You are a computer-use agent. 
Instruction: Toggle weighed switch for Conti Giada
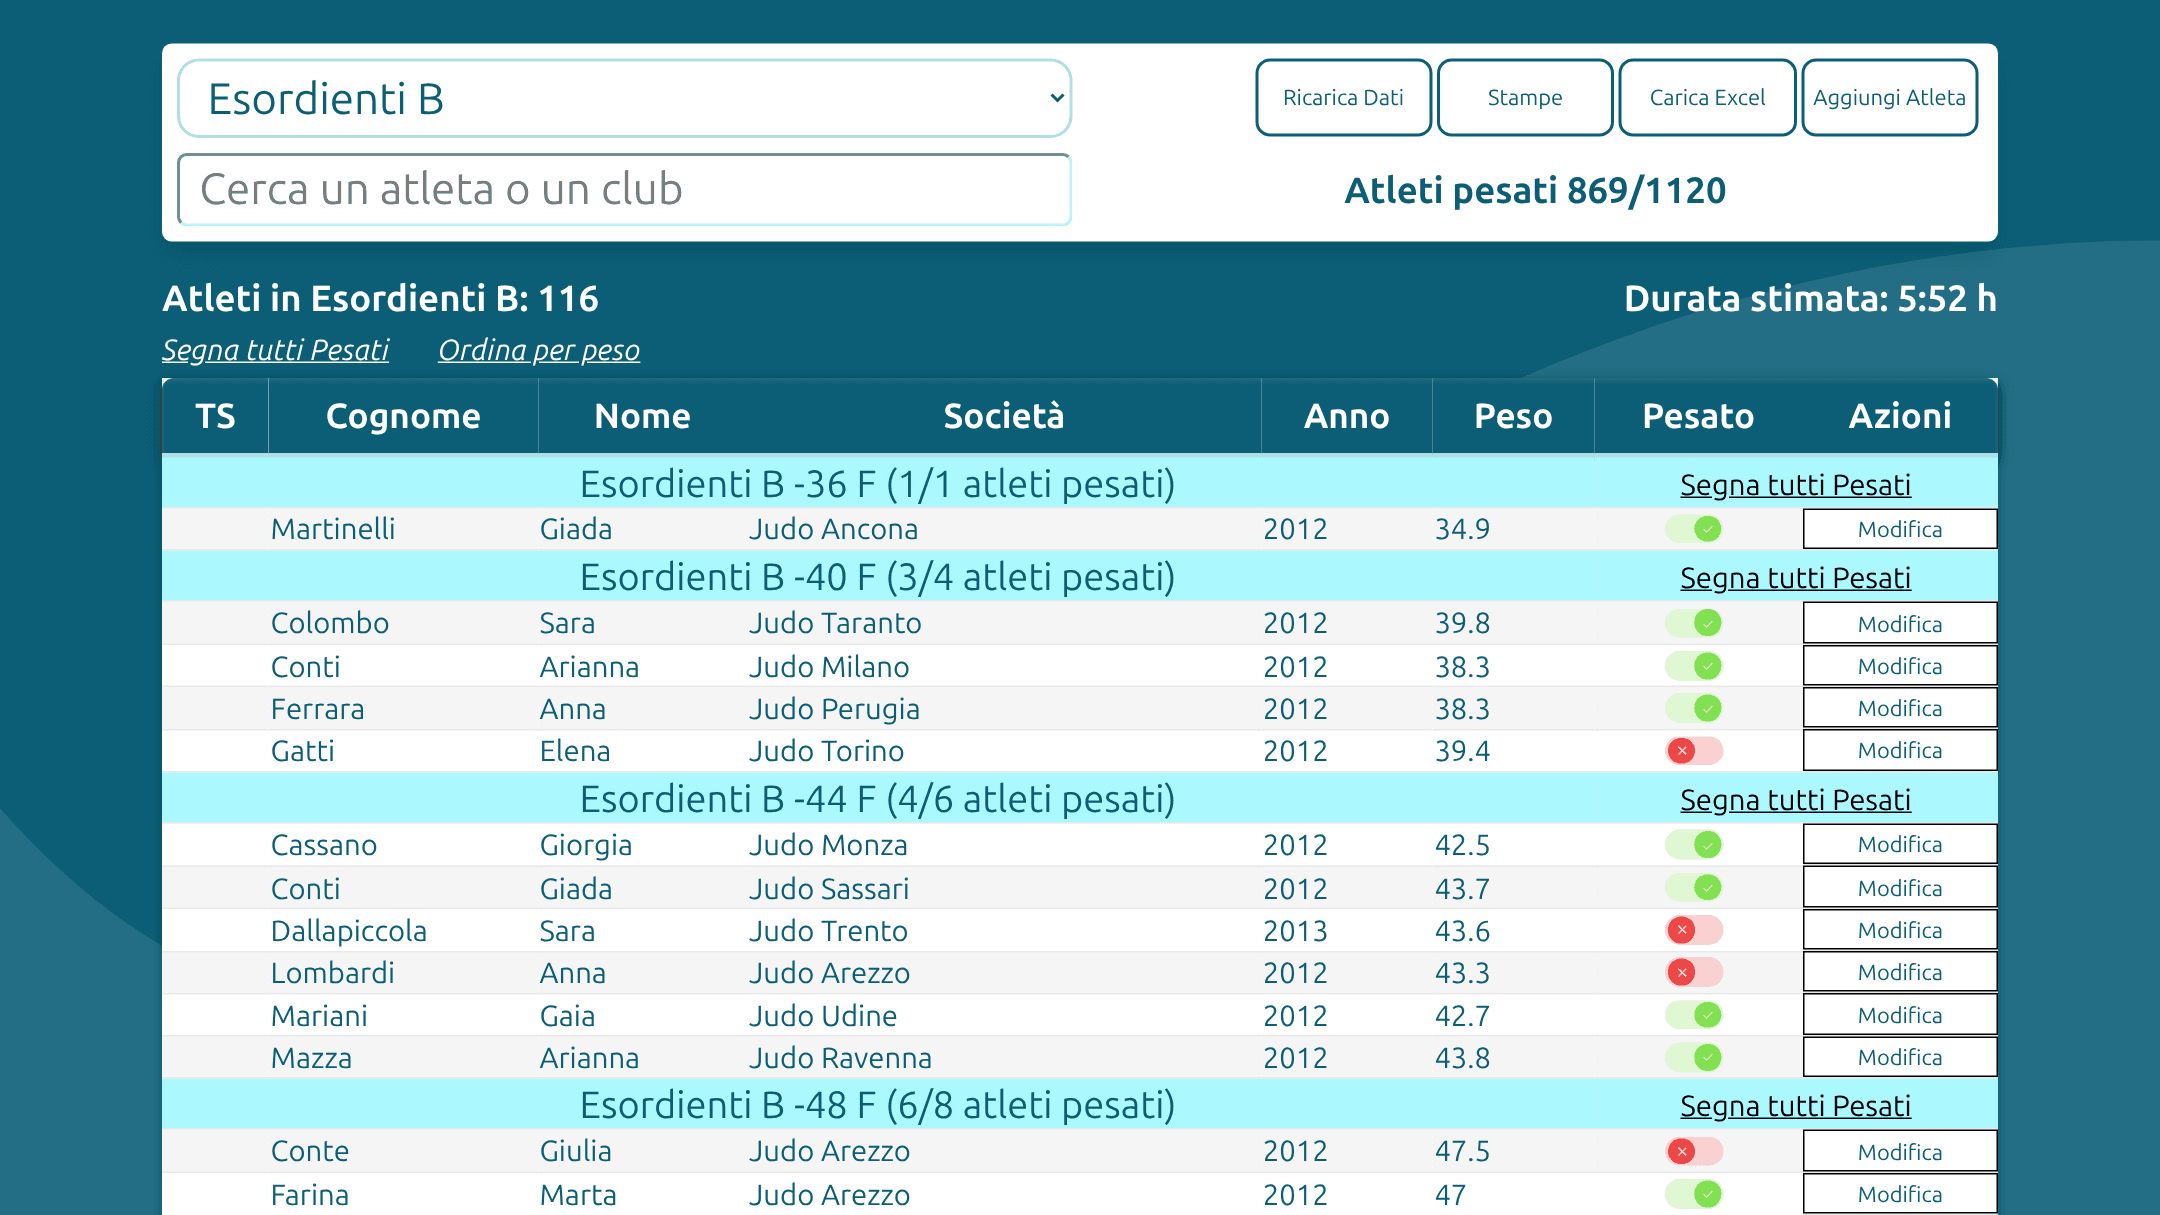point(1694,888)
